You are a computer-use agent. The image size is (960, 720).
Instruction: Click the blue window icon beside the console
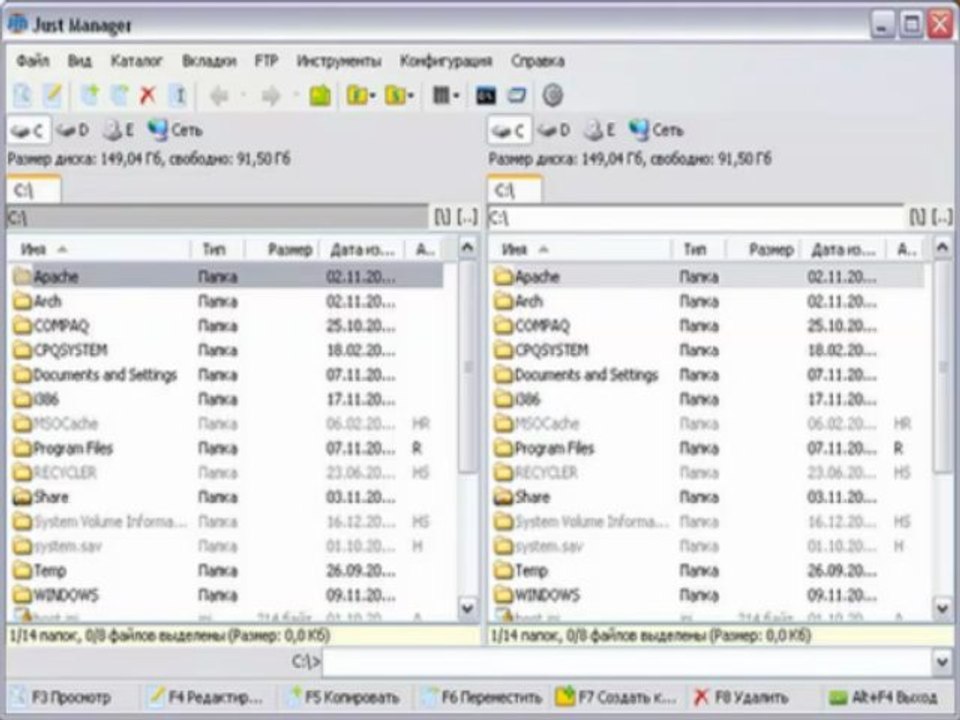pyautogui.click(x=517, y=96)
